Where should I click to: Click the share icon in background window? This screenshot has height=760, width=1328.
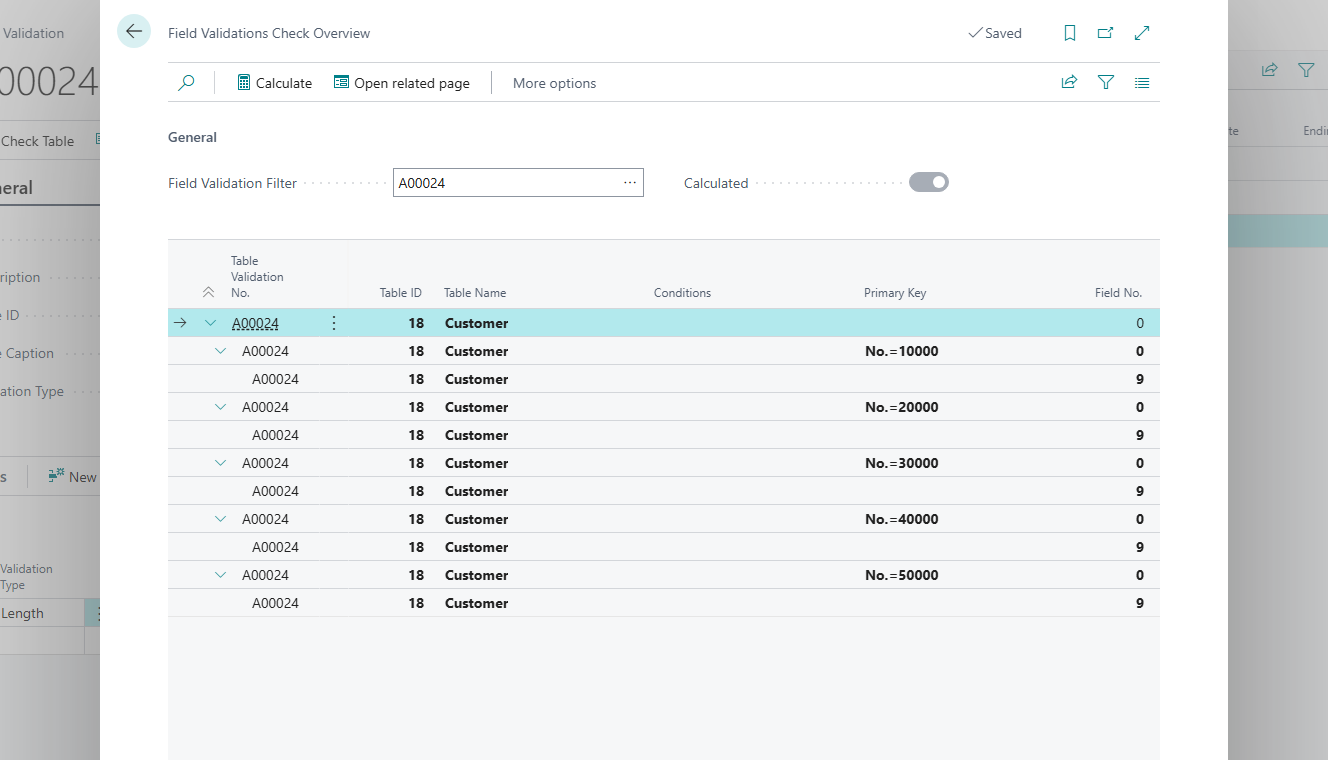point(1270,70)
